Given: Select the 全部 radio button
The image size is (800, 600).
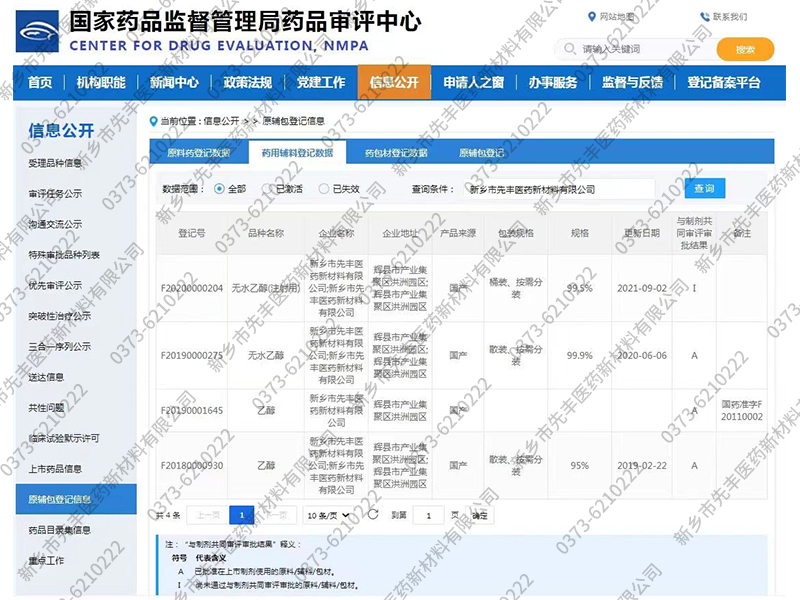Looking at the screenshot, I should (220, 188).
